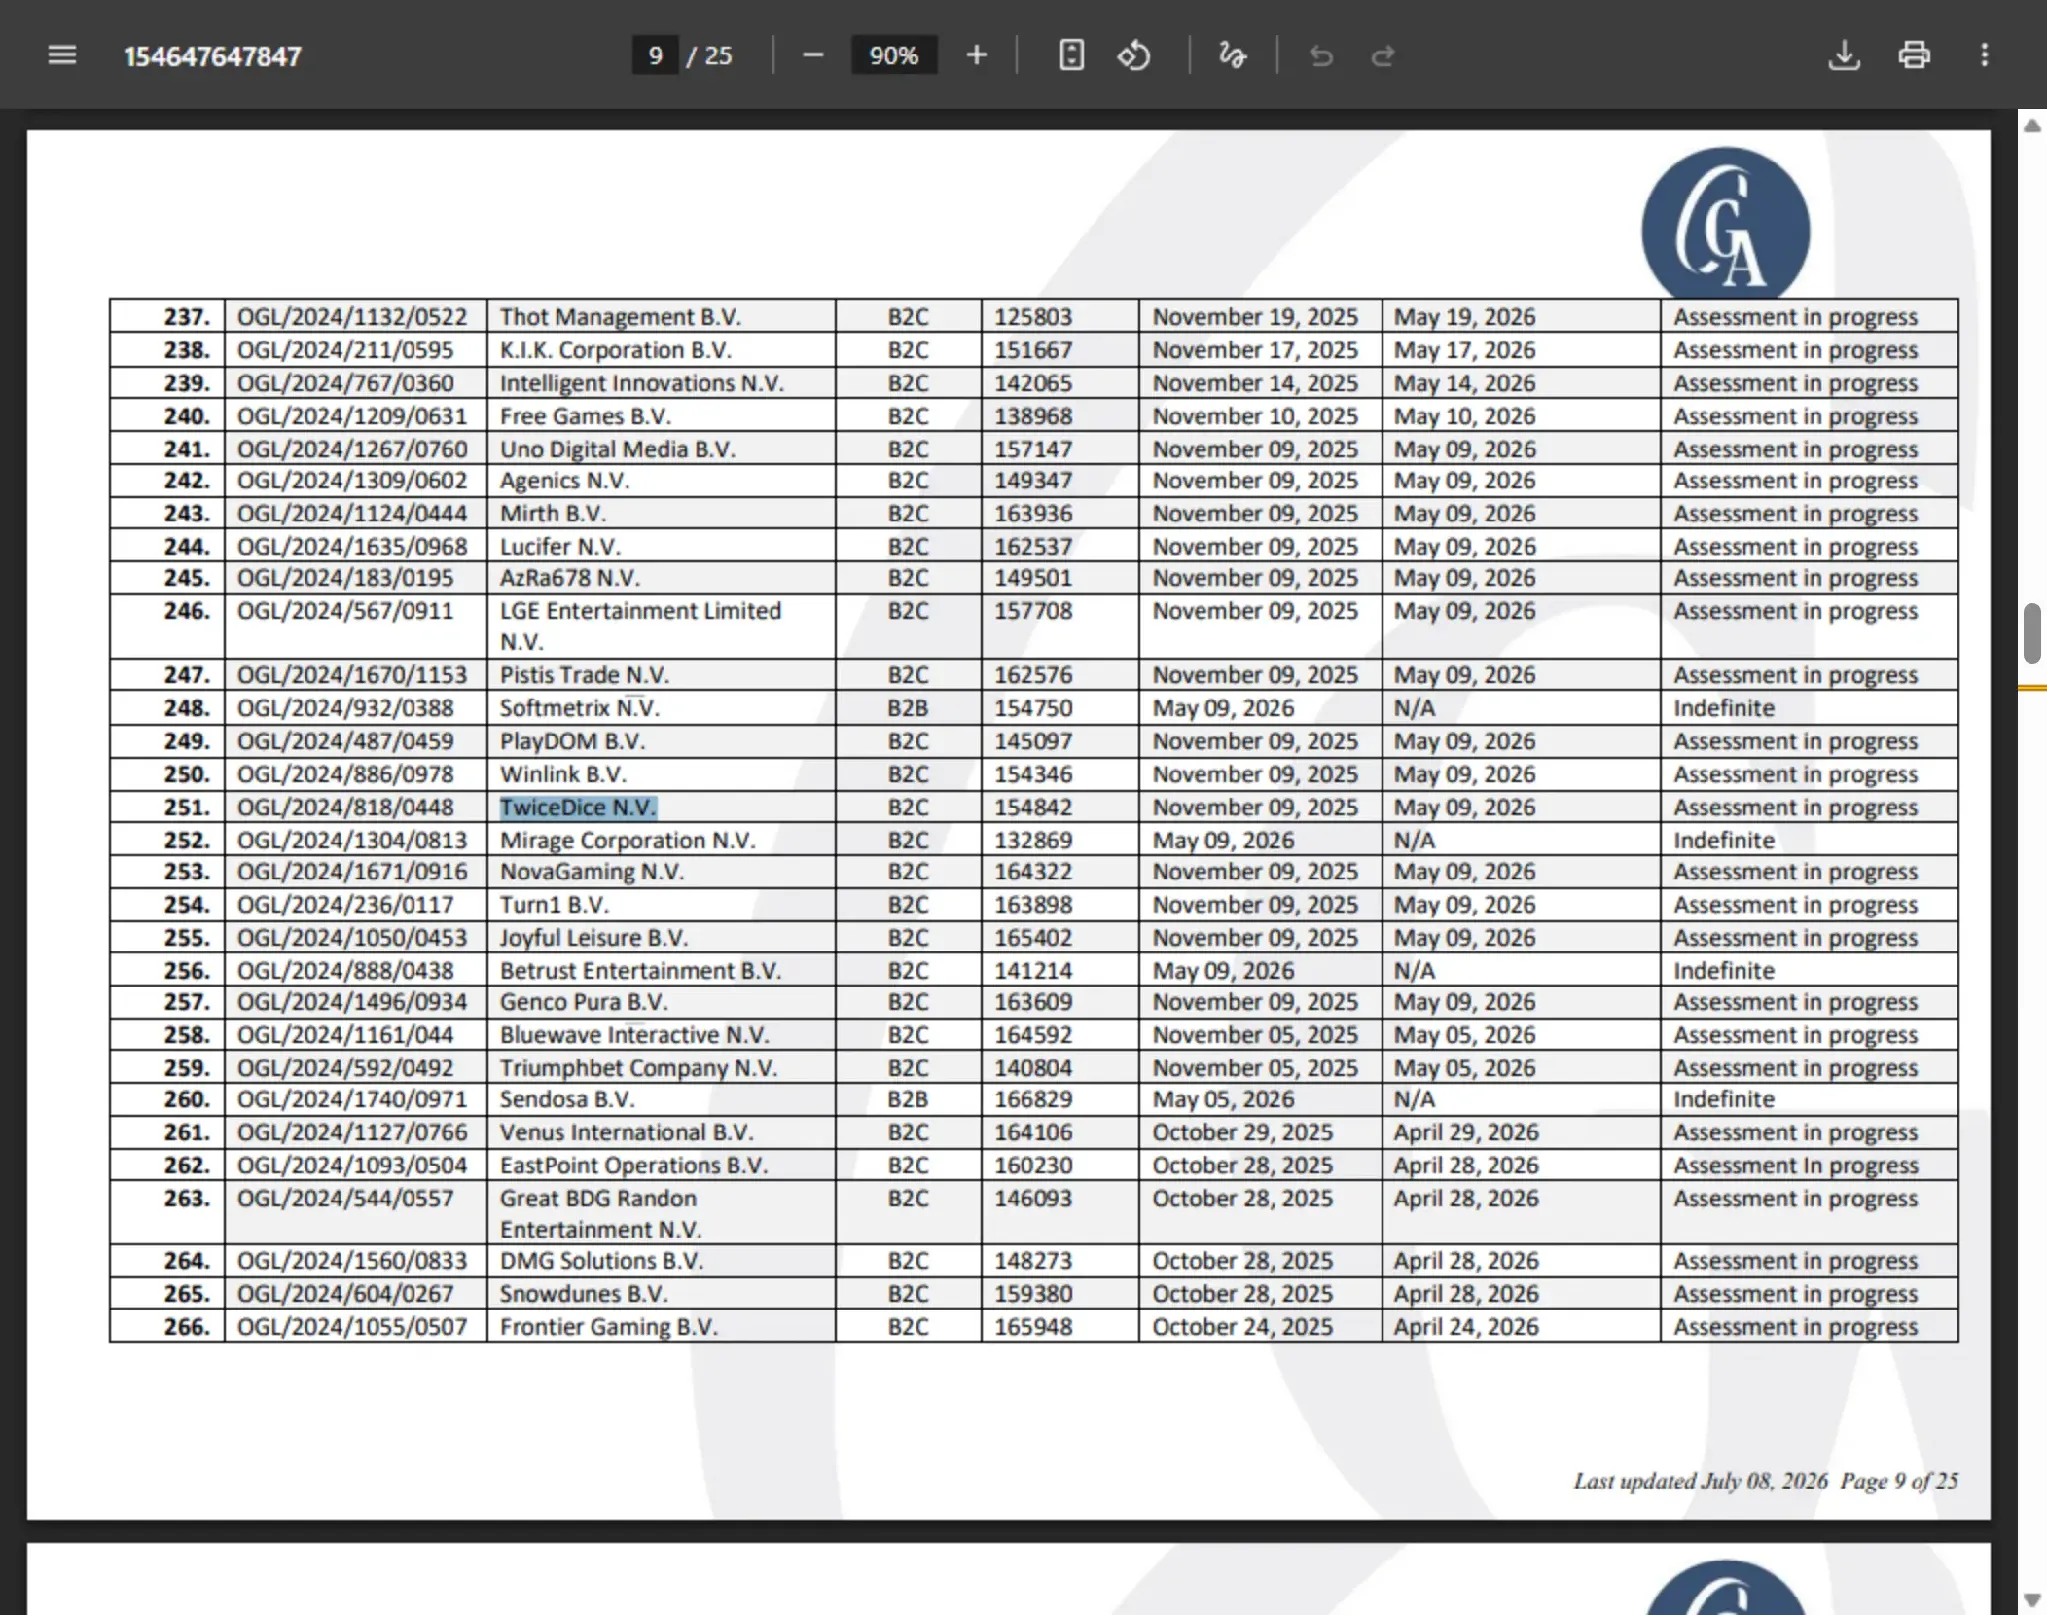The height and width of the screenshot is (1615, 2047).
Task: Click the document title 154647647847
Action: (212, 56)
